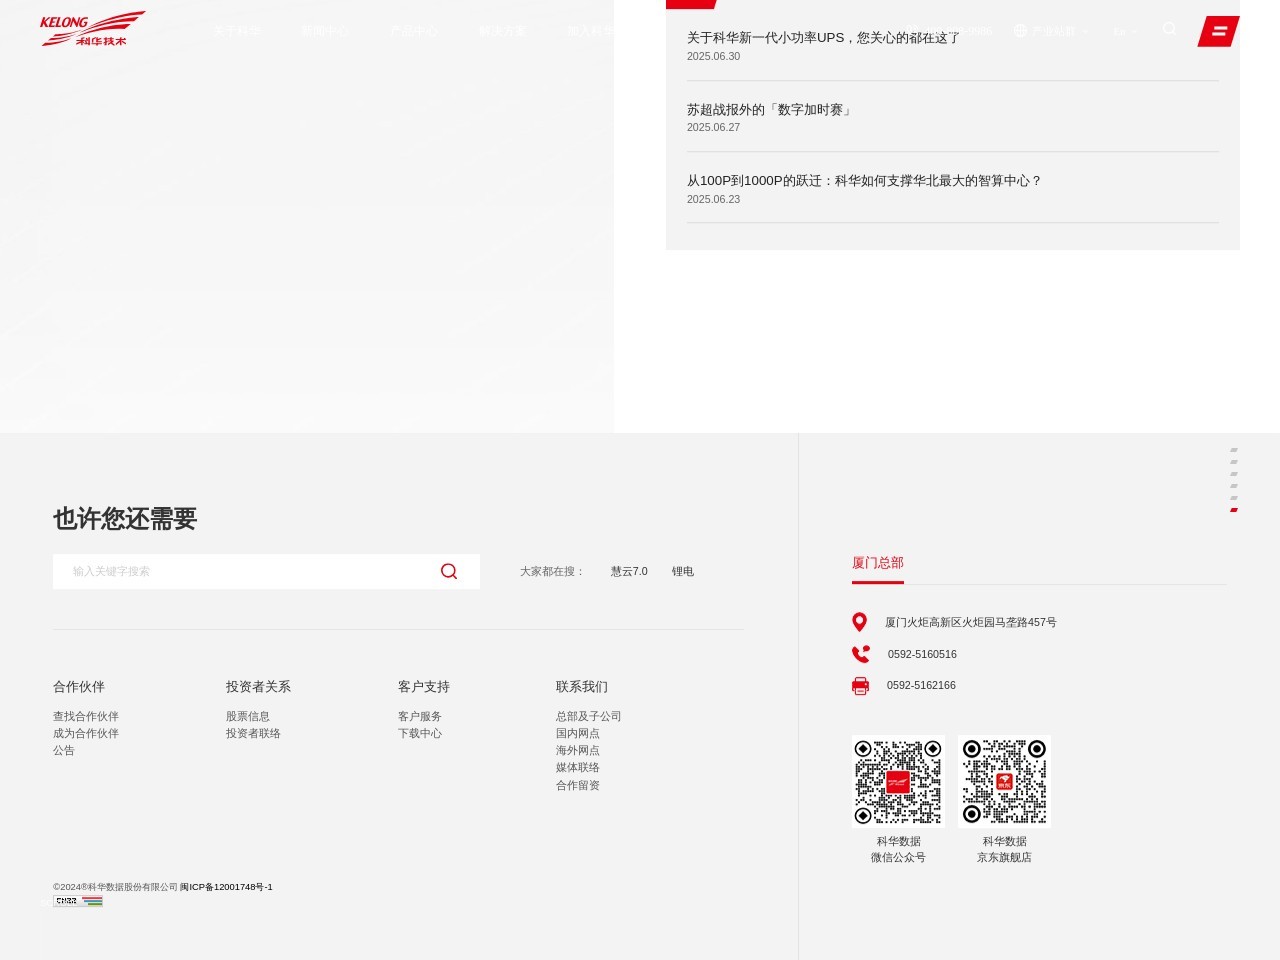Click the 闽ICP备12001748号-1 link

pos(226,887)
